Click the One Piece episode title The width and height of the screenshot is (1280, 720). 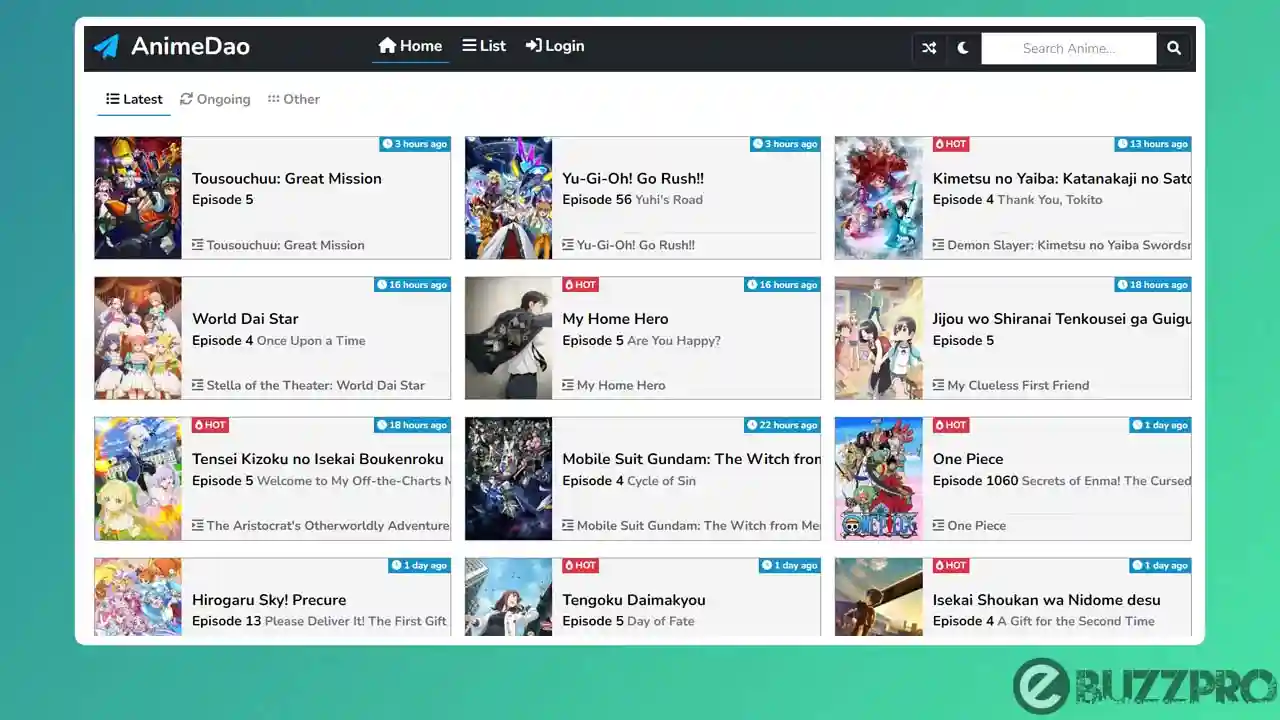968,459
